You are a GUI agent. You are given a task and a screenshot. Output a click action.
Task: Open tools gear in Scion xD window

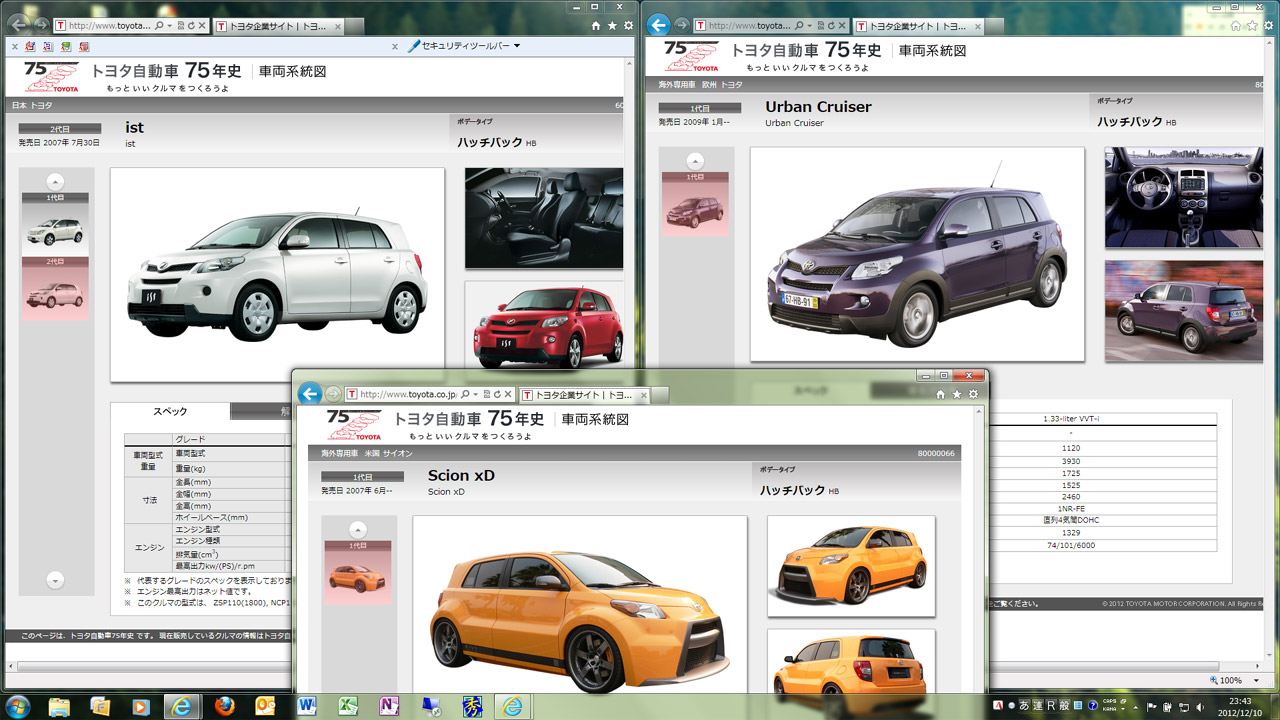click(x=974, y=394)
